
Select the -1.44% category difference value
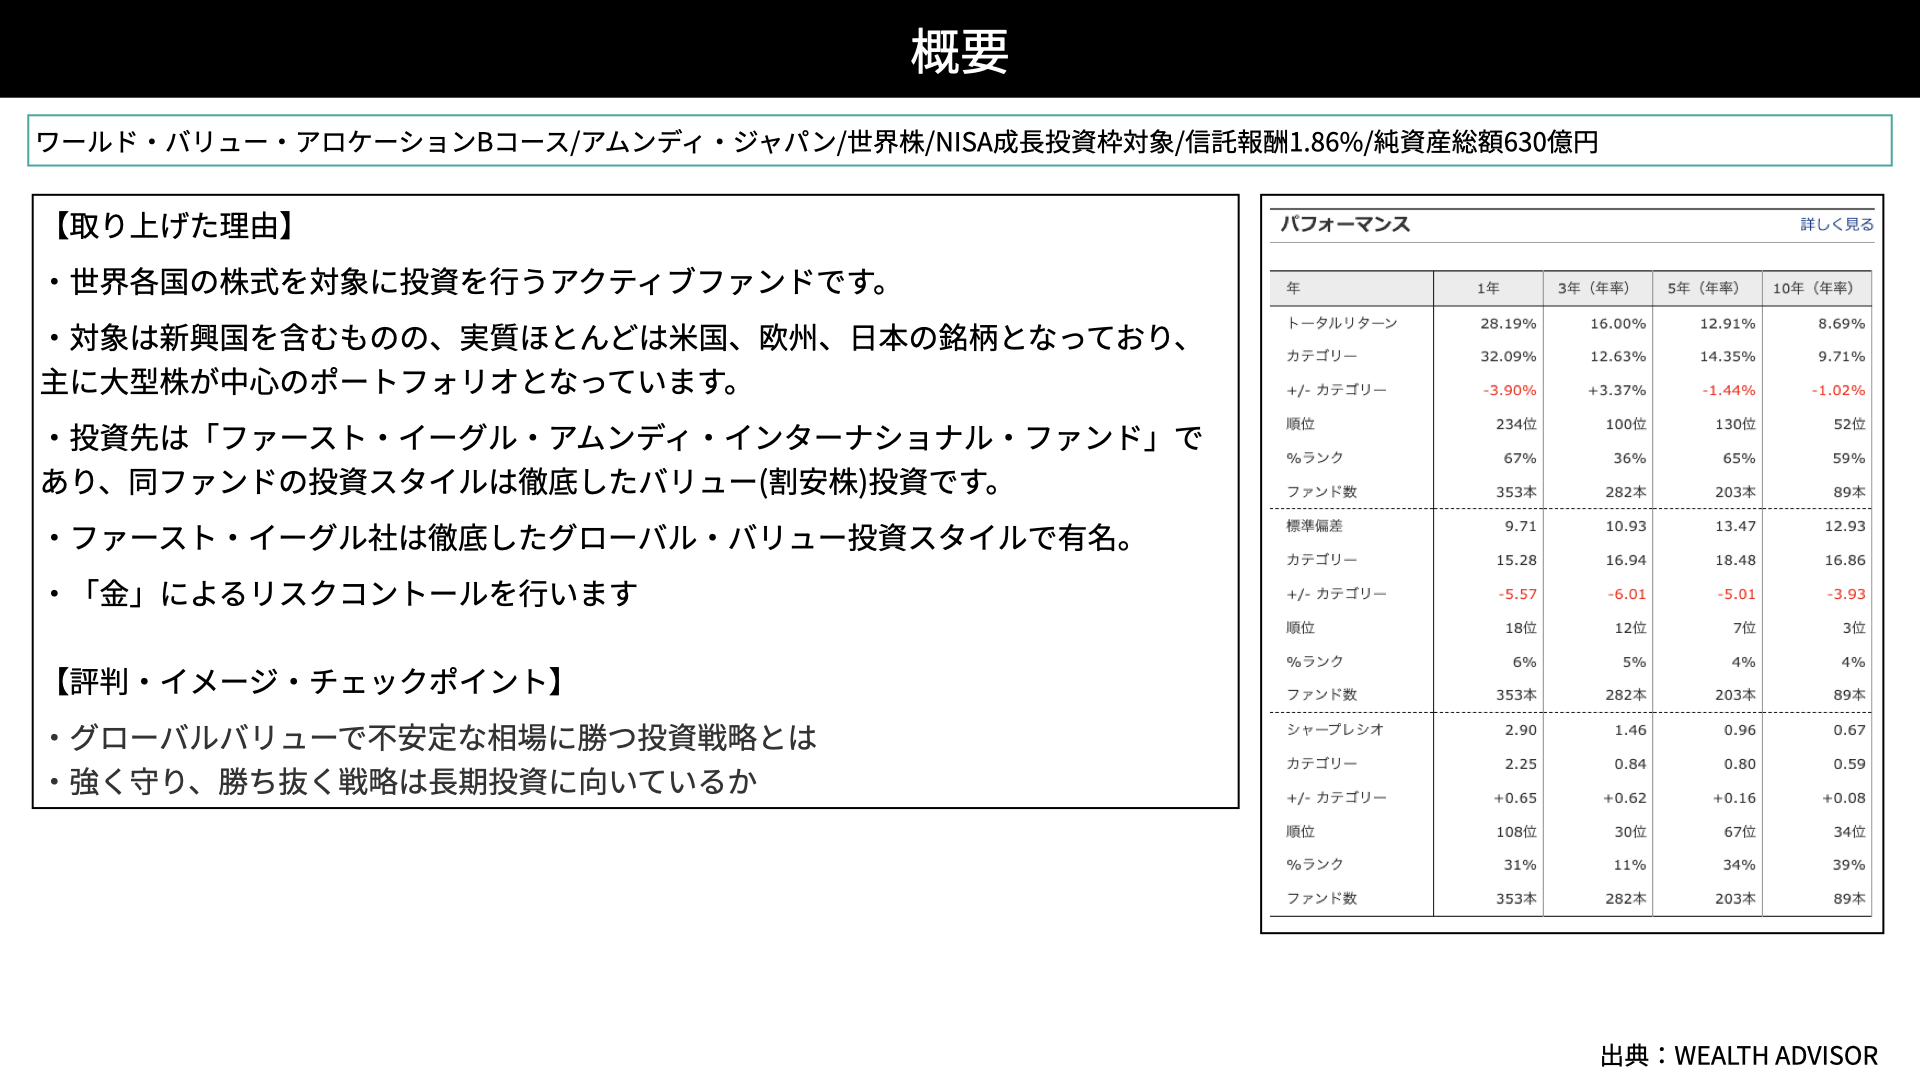(x=1728, y=390)
